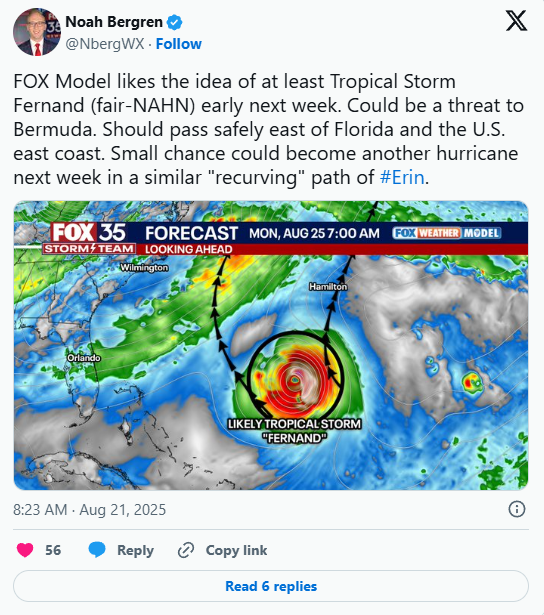Open the FOX 35 forecast map image
The image size is (544, 615).
[271, 345]
